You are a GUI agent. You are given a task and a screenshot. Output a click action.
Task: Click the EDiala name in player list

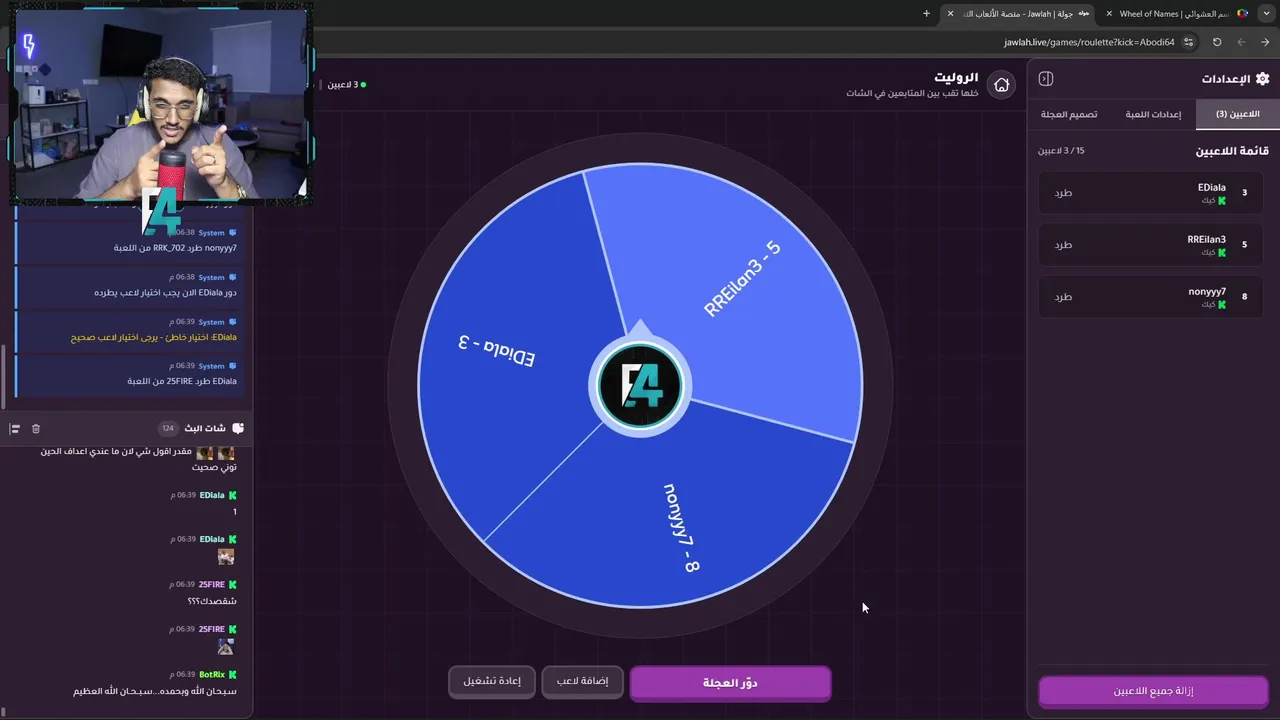pyautogui.click(x=1211, y=187)
